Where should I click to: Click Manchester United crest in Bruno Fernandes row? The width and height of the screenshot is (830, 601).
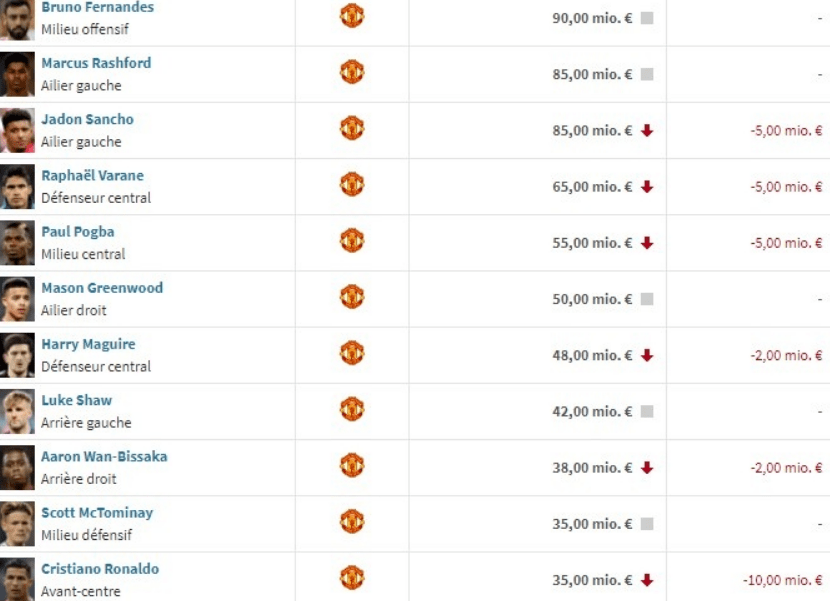352,15
